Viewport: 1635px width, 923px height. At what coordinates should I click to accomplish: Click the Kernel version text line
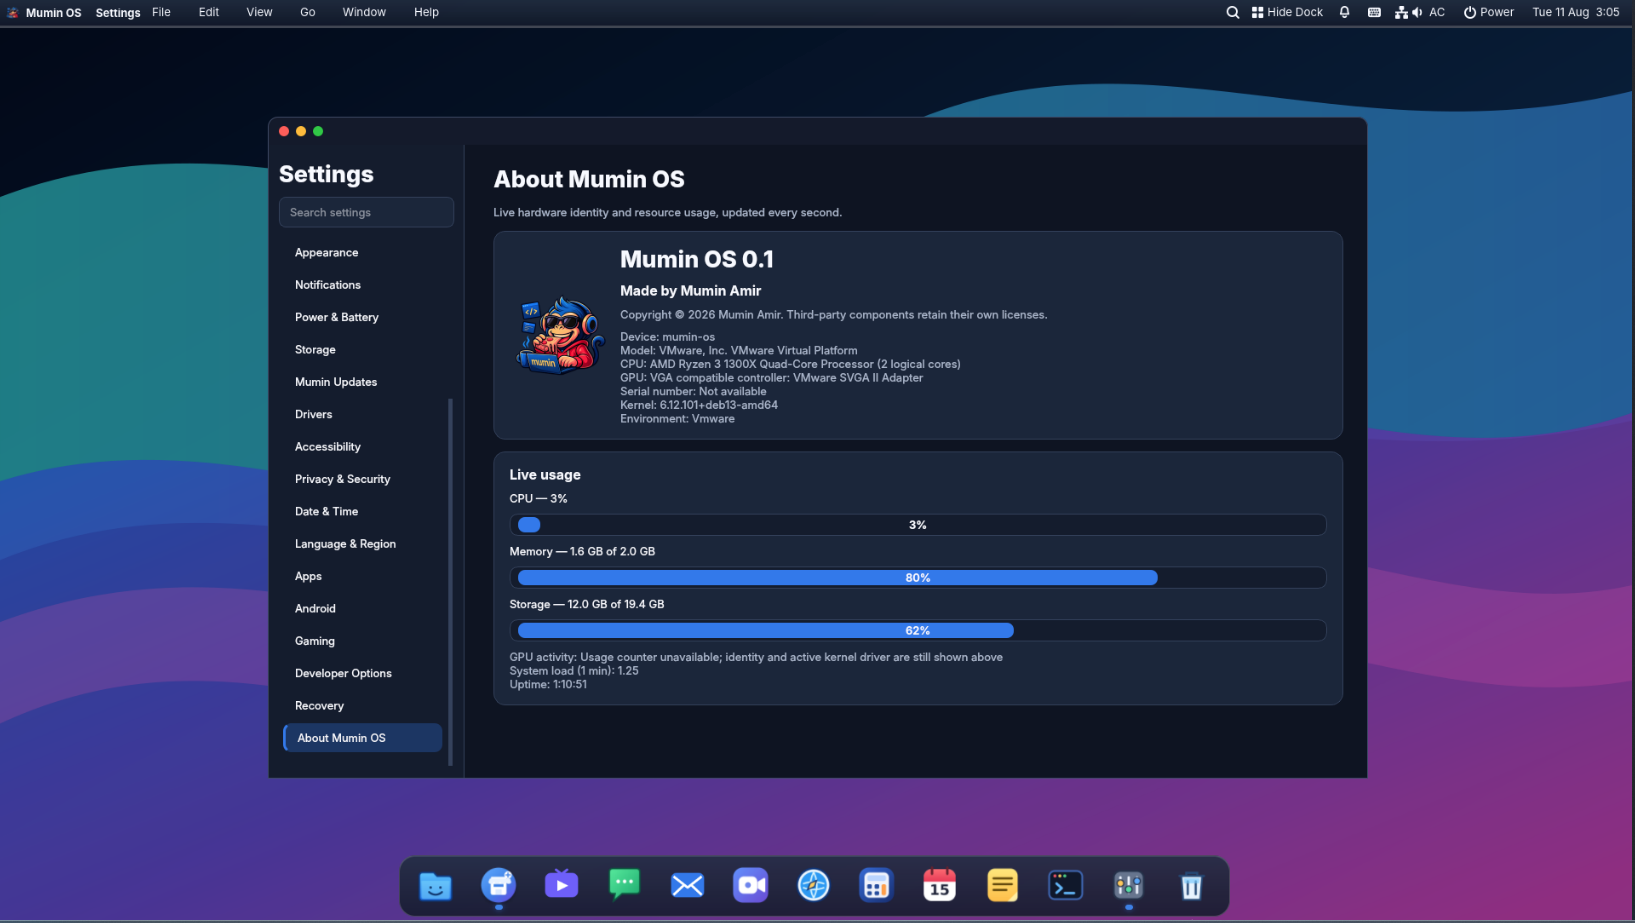click(x=699, y=405)
